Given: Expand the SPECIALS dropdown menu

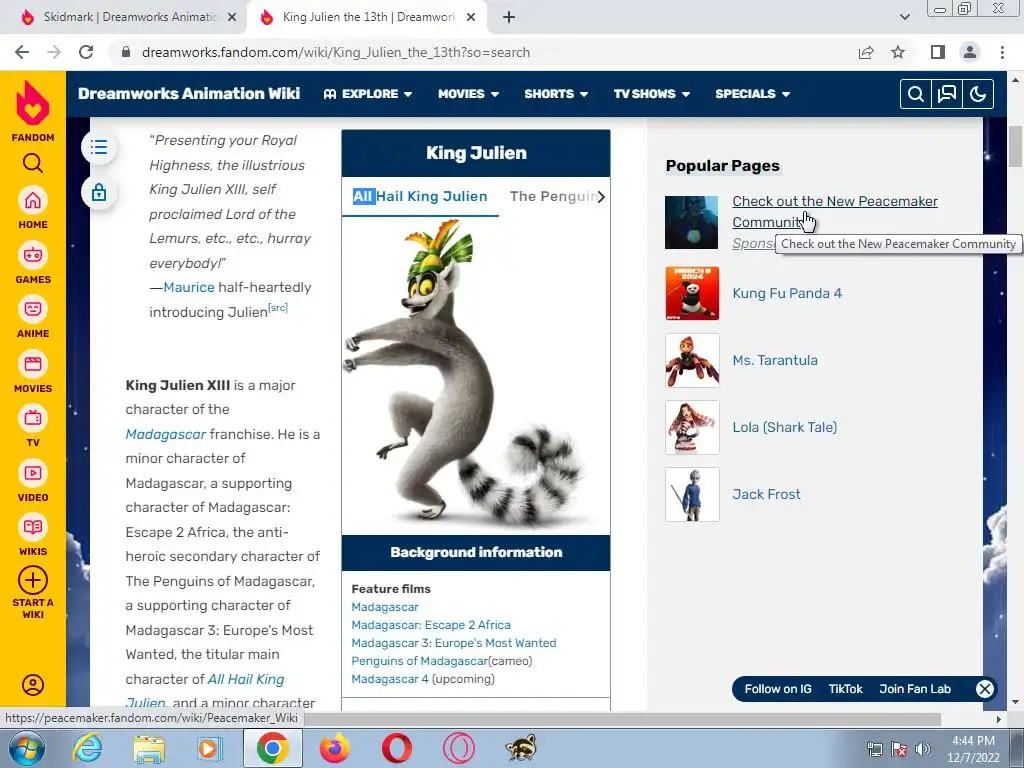Looking at the screenshot, I should coord(752,94).
